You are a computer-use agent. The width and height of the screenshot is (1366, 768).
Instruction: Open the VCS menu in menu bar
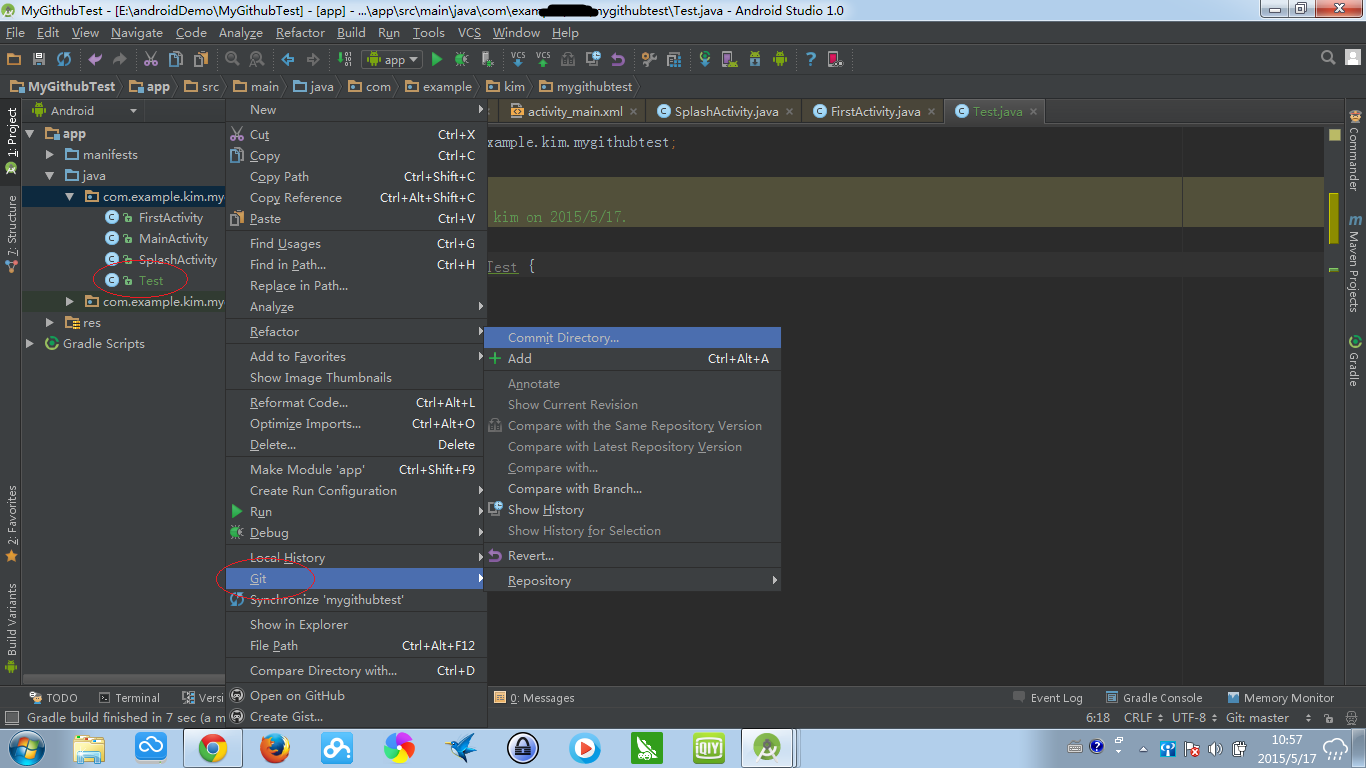[469, 33]
